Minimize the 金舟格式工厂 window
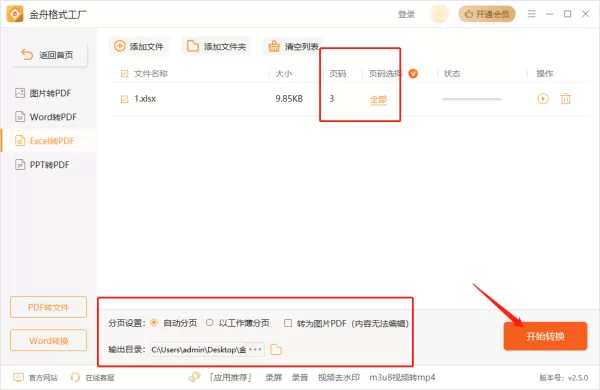 click(x=549, y=14)
